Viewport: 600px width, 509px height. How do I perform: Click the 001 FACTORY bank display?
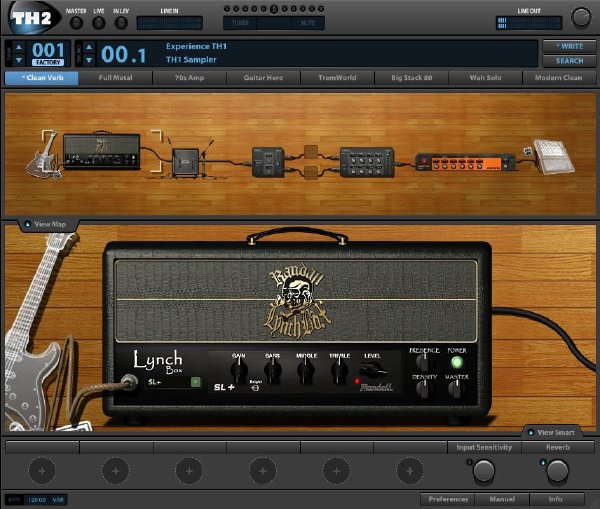[48, 54]
